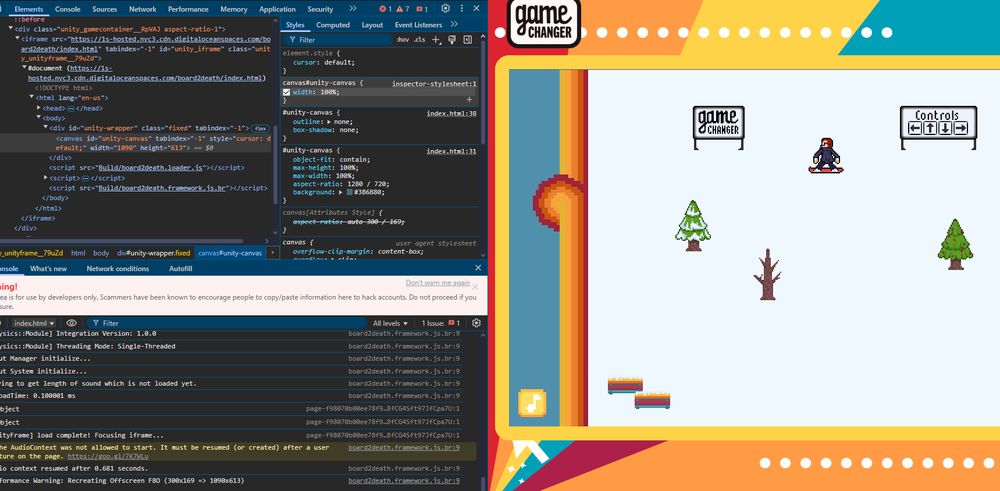Collapse the body element node
This screenshot has width=1000, height=491.
click(38, 118)
